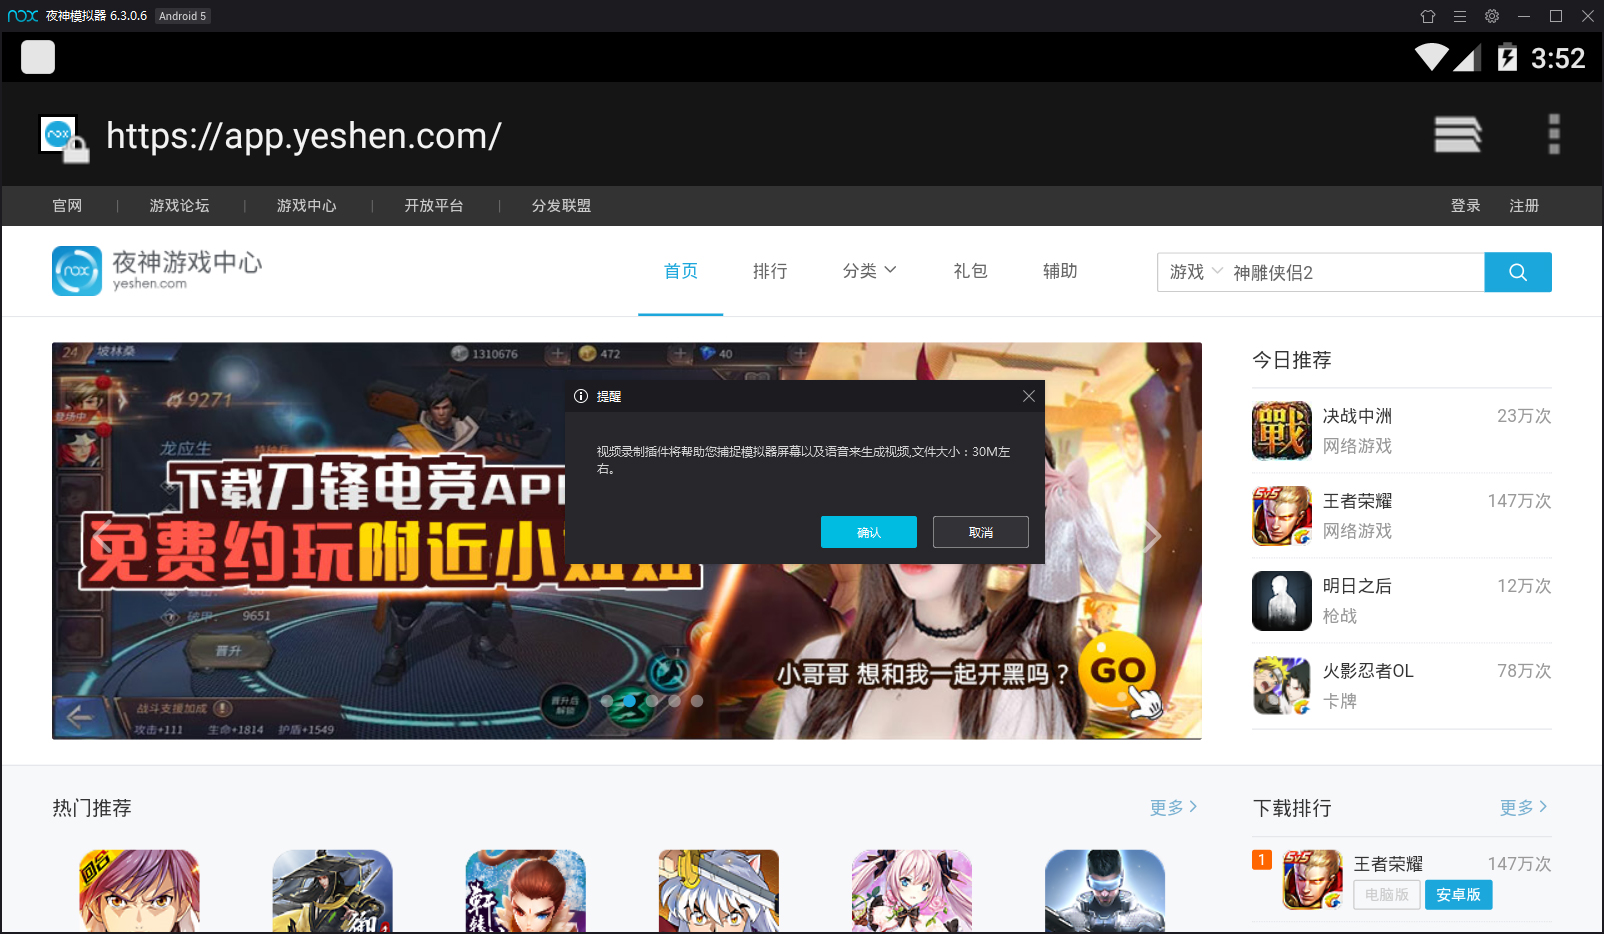Click the Nox logo in title bar
The width and height of the screenshot is (1604, 934).
[x=22, y=16]
